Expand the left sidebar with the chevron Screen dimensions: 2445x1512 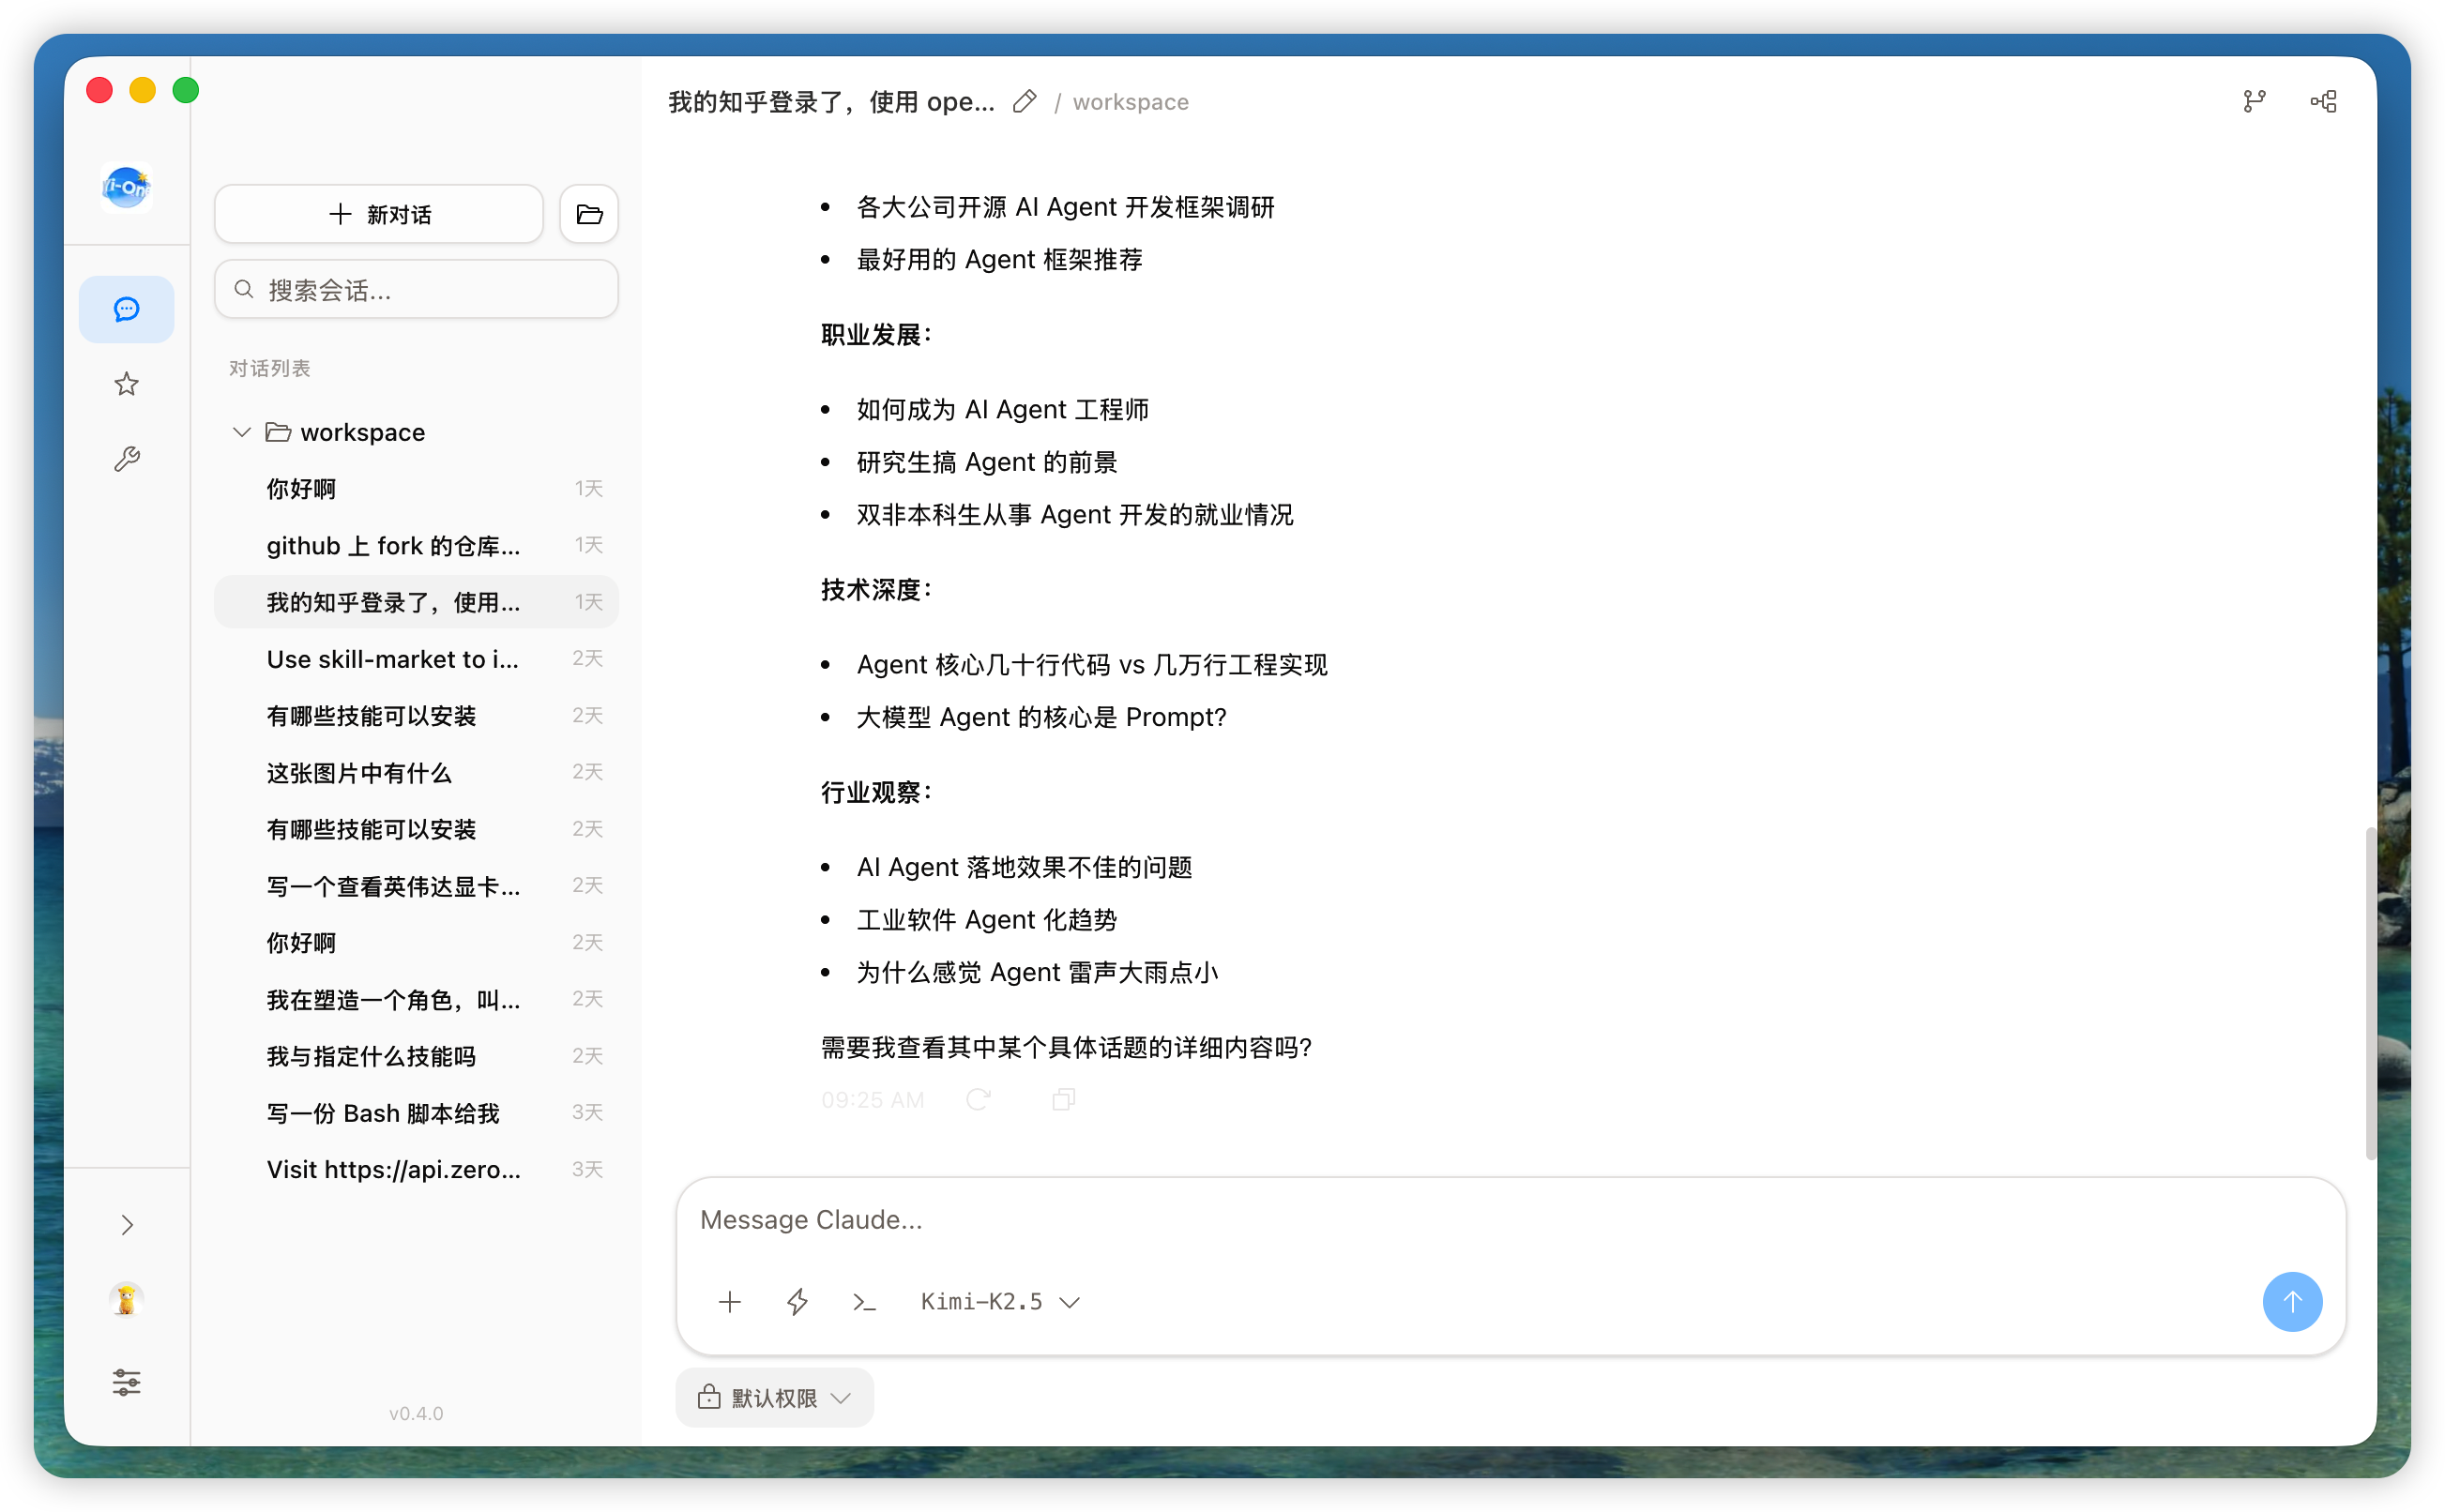[x=126, y=1225]
